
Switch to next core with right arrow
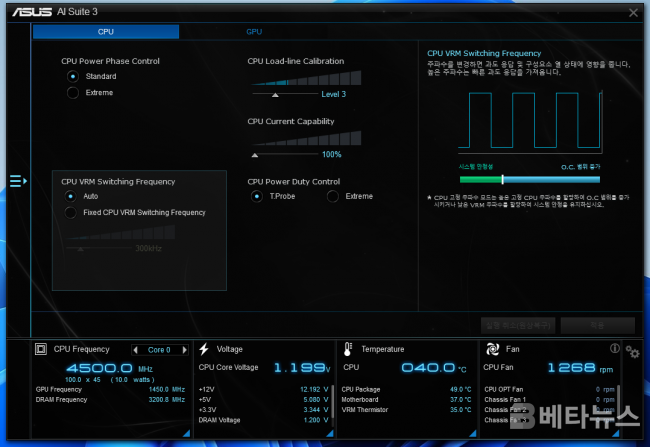pyautogui.click(x=184, y=350)
